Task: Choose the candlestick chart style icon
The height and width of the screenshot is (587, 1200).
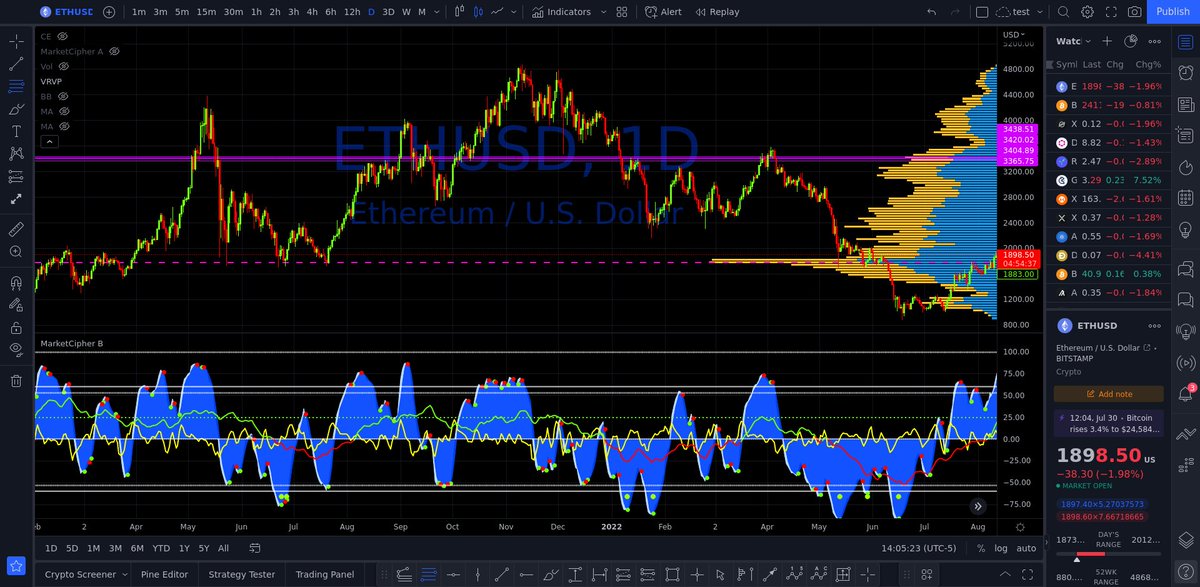Action: click(459, 12)
